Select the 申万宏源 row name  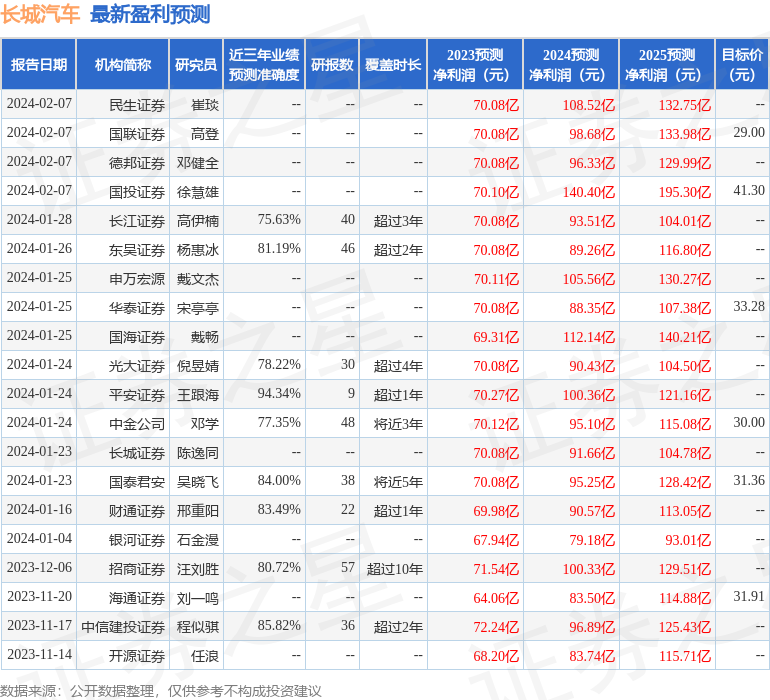137,279
